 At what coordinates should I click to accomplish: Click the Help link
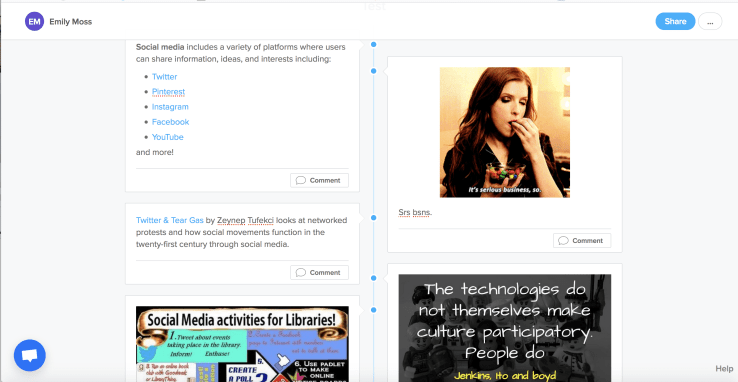click(x=724, y=368)
